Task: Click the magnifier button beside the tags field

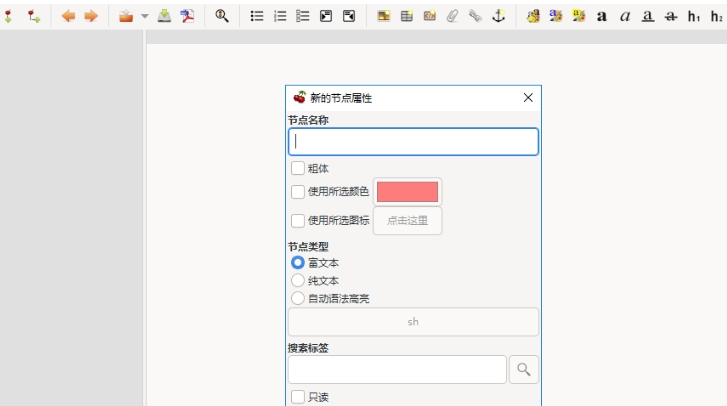Action: (524, 369)
